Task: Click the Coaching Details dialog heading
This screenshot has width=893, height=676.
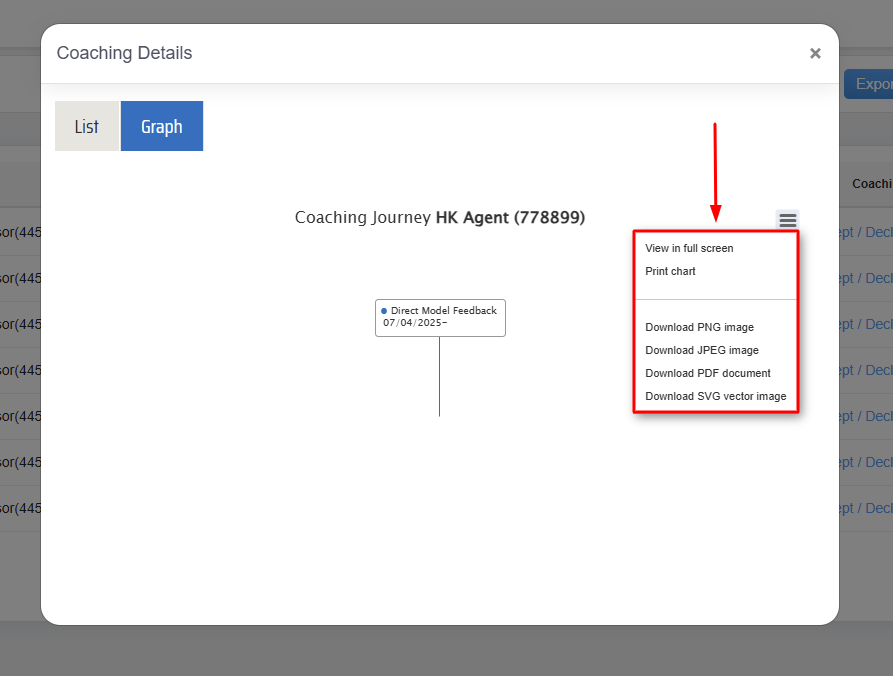Action: click(x=124, y=53)
